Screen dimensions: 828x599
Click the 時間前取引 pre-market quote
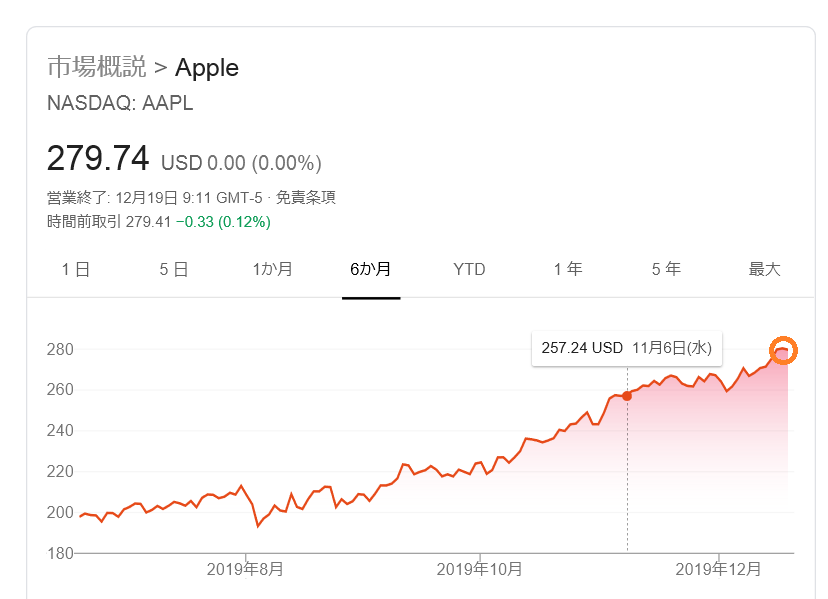pyautogui.click(x=158, y=221)
